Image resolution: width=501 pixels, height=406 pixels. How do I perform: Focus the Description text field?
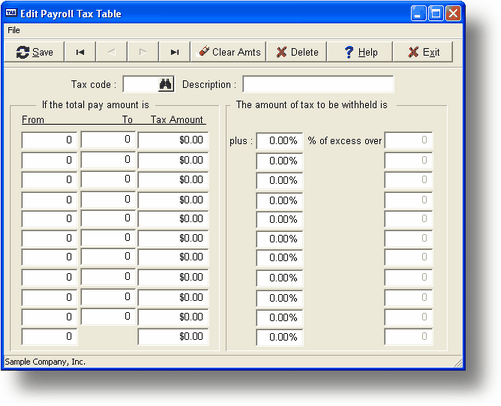[318, 84]
